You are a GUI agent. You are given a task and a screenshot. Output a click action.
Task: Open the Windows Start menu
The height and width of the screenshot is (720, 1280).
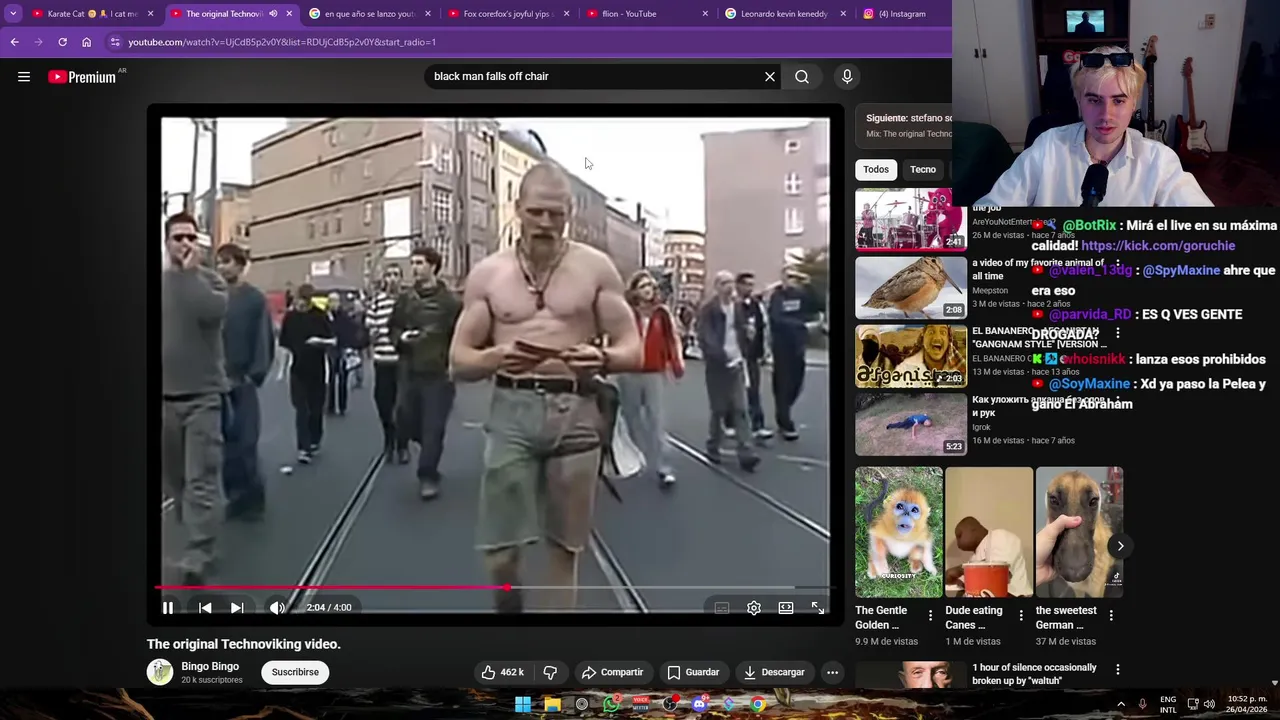522,705
